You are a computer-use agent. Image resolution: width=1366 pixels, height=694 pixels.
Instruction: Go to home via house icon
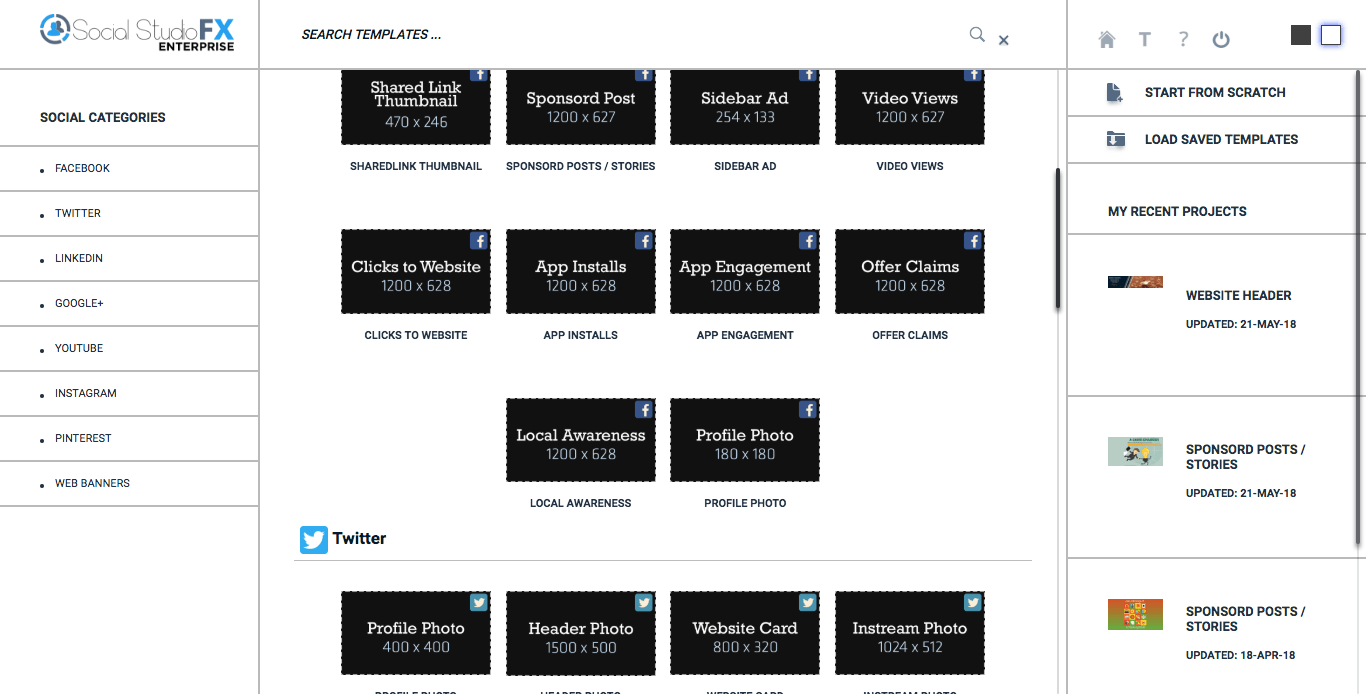pos(1107,39)
